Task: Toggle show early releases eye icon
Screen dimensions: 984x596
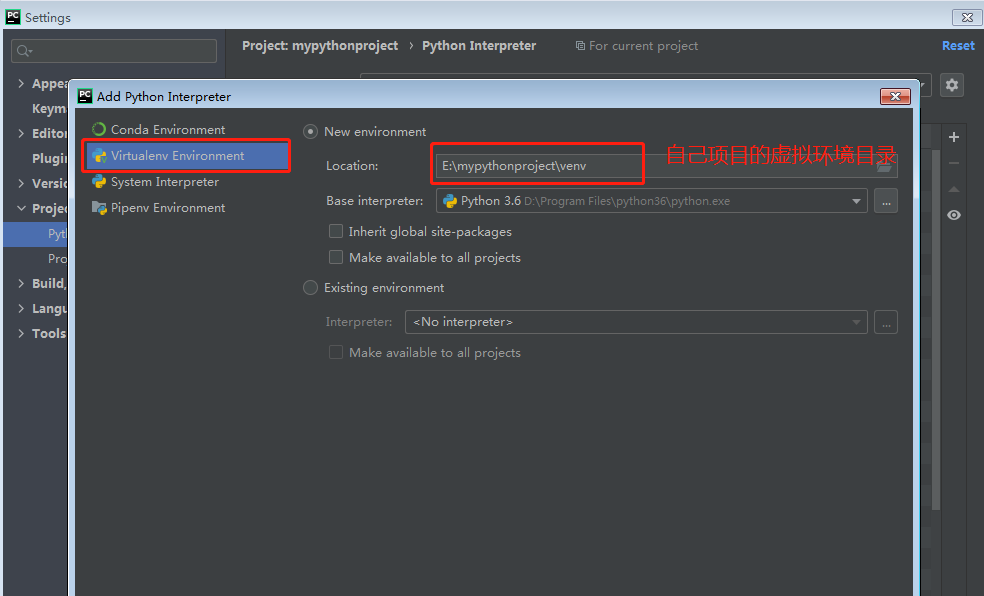Action: click(954, 215)
